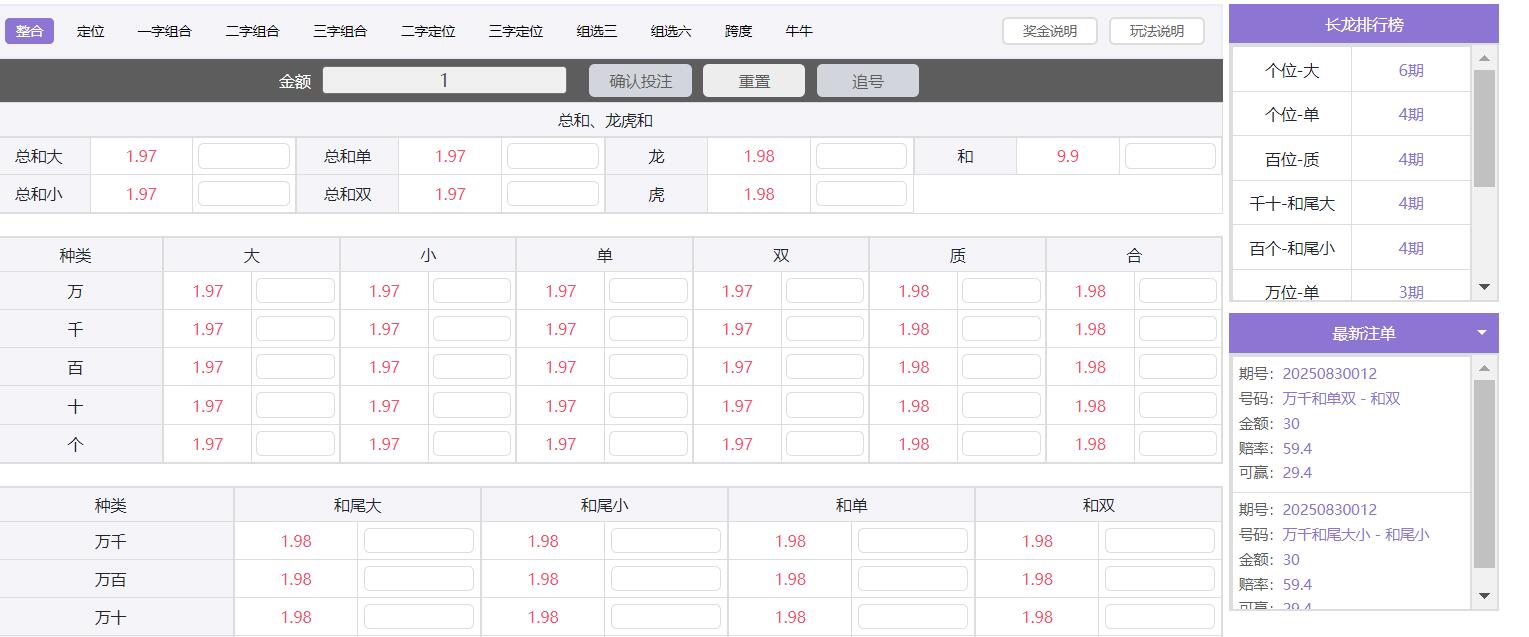This screenshot has height=637, width=1529.
Task: Click the 总和大 bet input box
Action: tap(243, 156)
